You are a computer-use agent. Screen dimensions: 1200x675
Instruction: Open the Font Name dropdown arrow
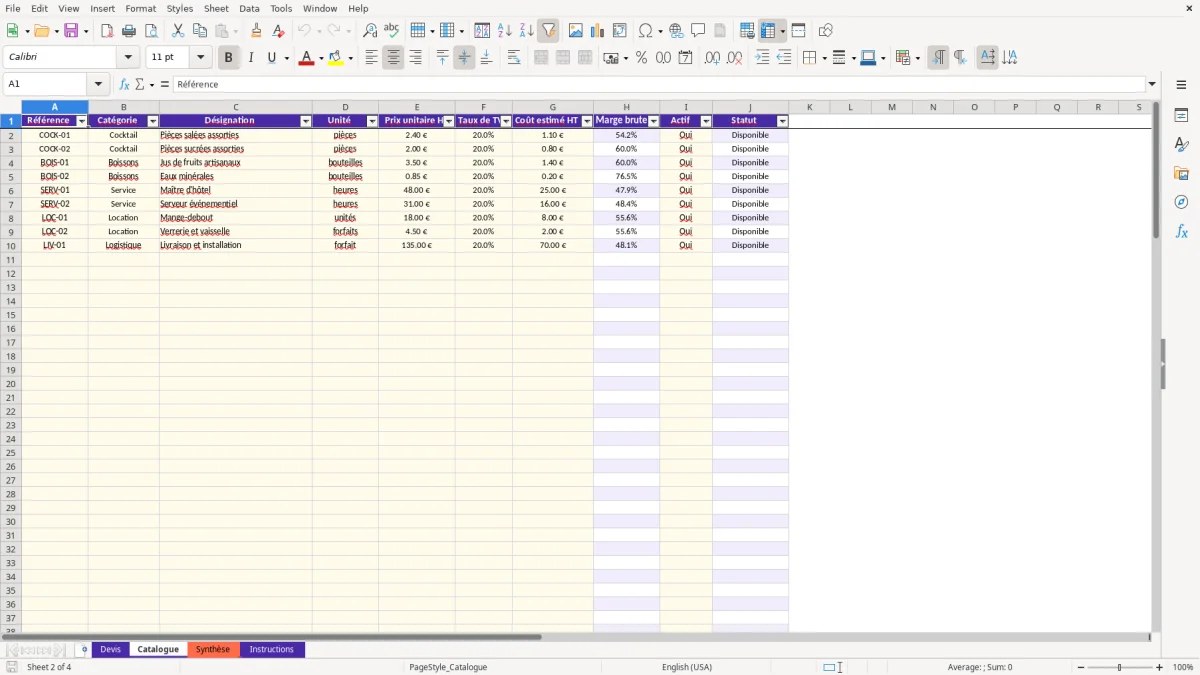tap(128, 58)
